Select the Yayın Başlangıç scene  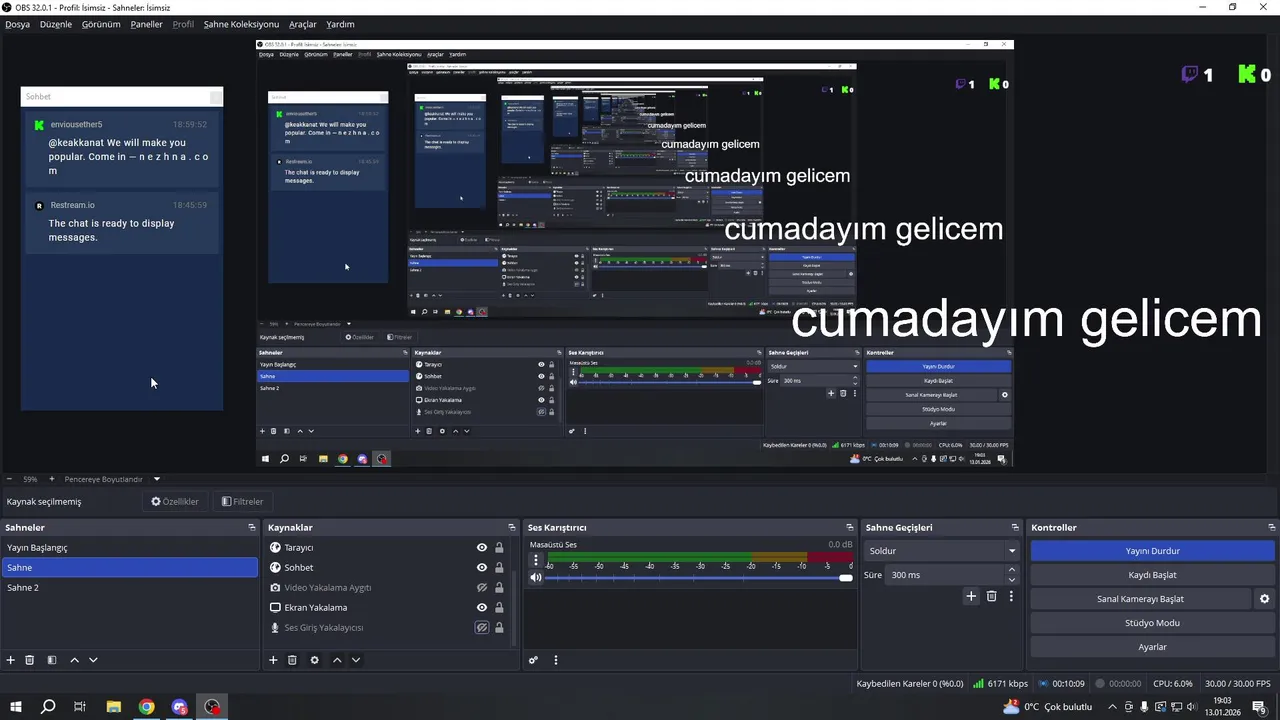pyautogui.click(x=129, y=548)
